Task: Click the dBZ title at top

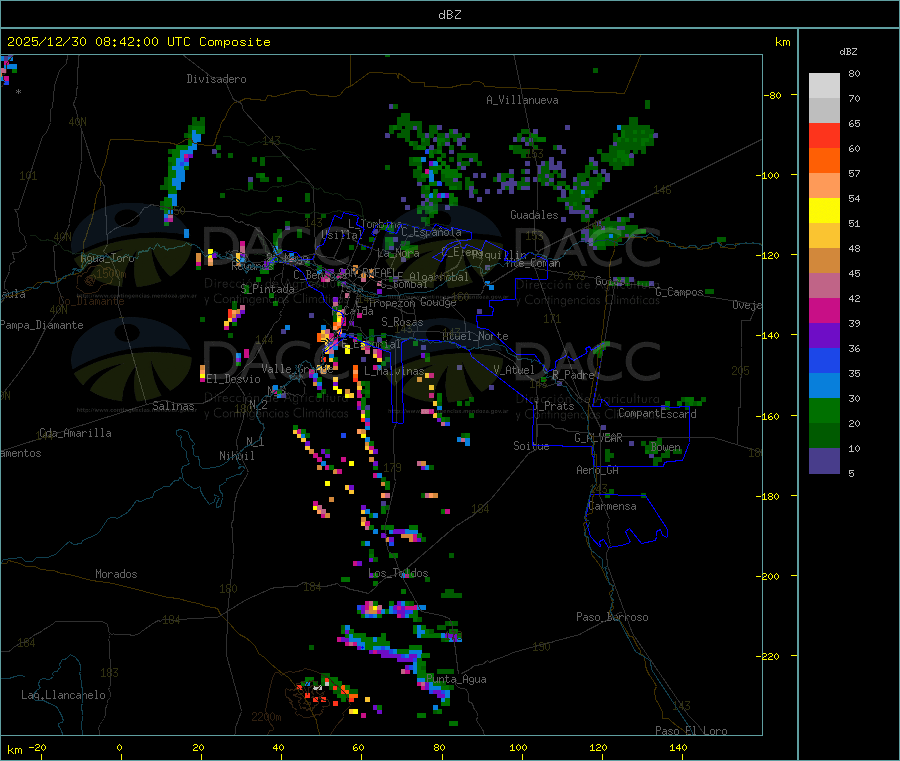Action: click(x=449, y=15)
